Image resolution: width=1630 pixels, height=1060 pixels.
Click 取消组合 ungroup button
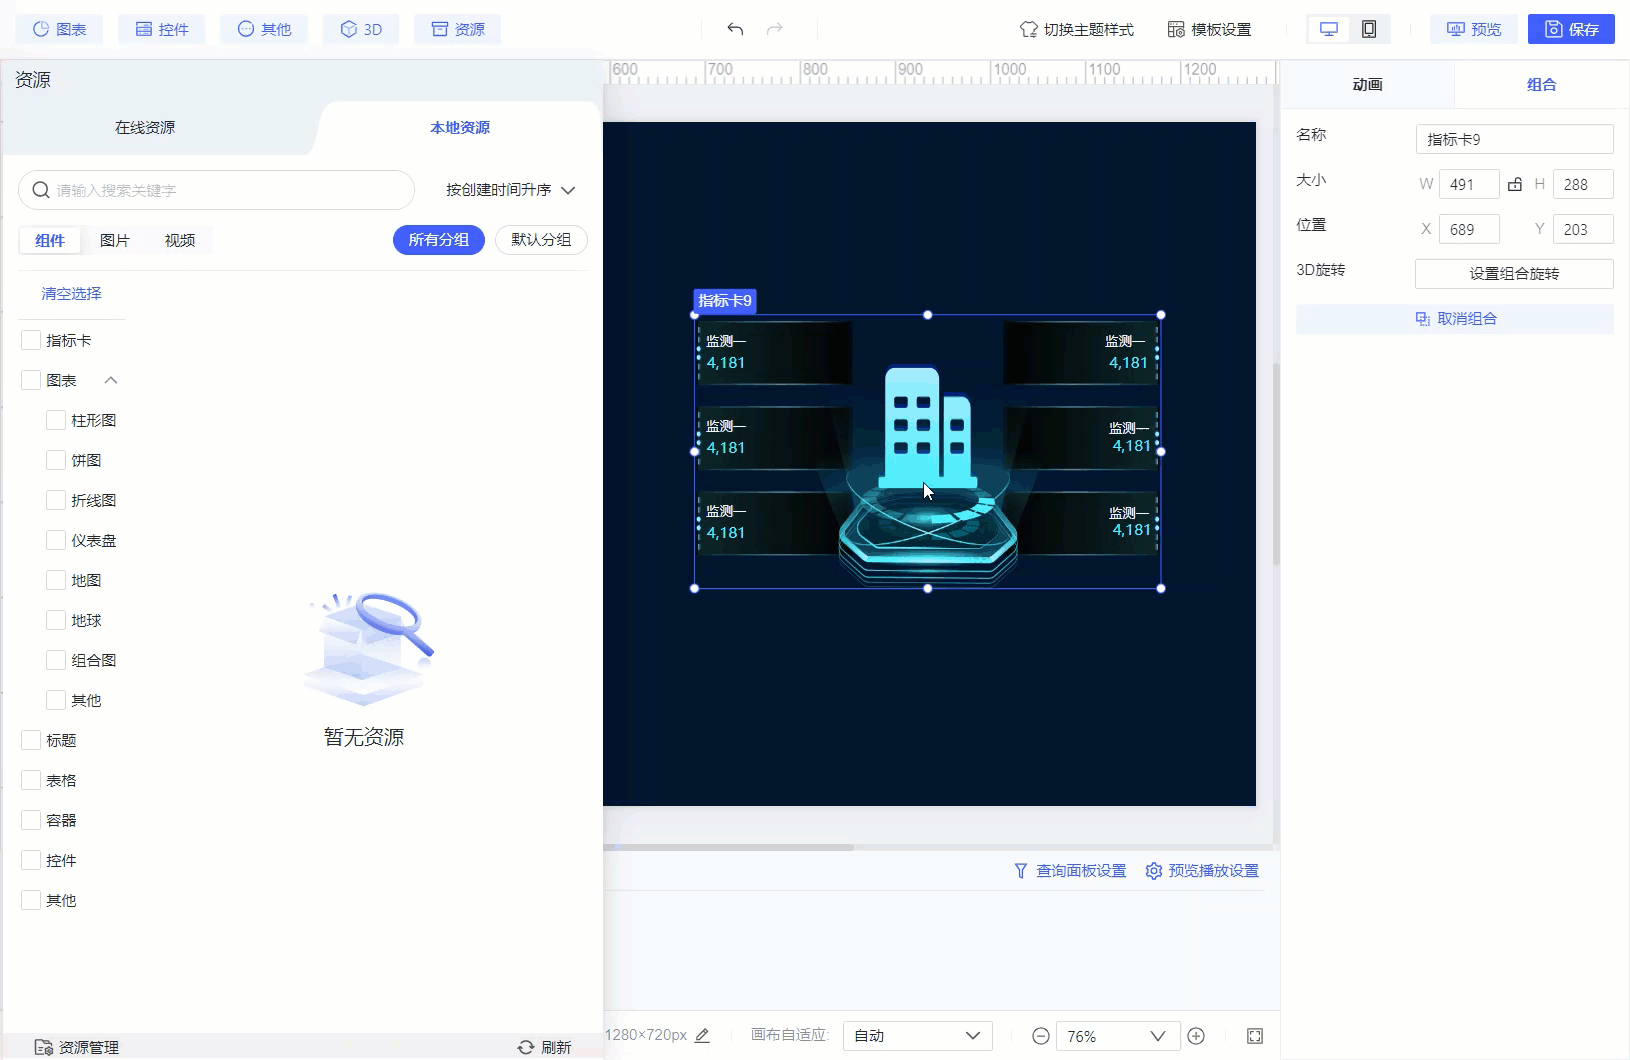click(1455, 319)
